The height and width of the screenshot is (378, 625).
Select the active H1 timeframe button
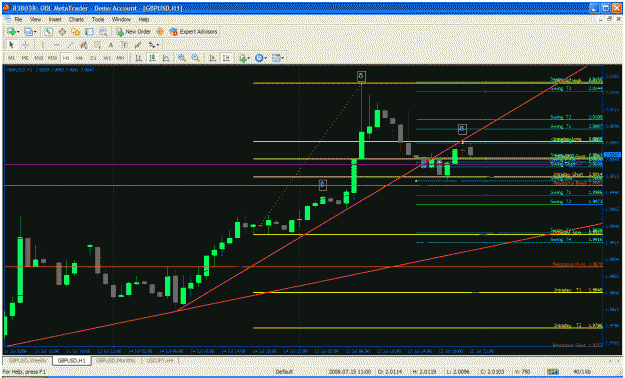[66, 58]
